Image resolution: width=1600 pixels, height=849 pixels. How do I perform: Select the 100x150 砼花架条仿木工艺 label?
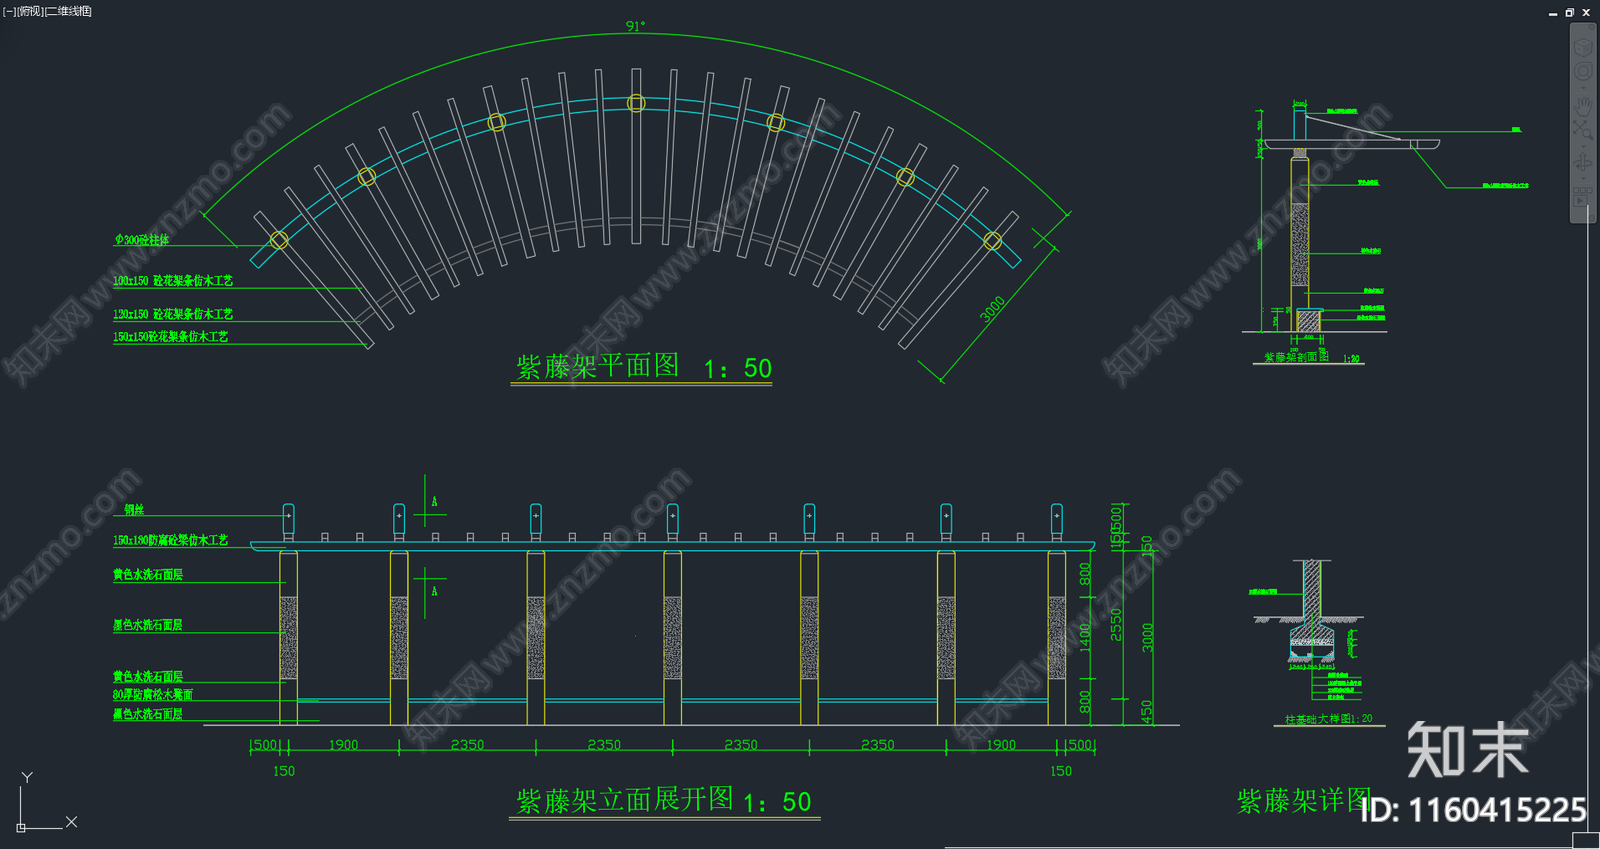173,281
